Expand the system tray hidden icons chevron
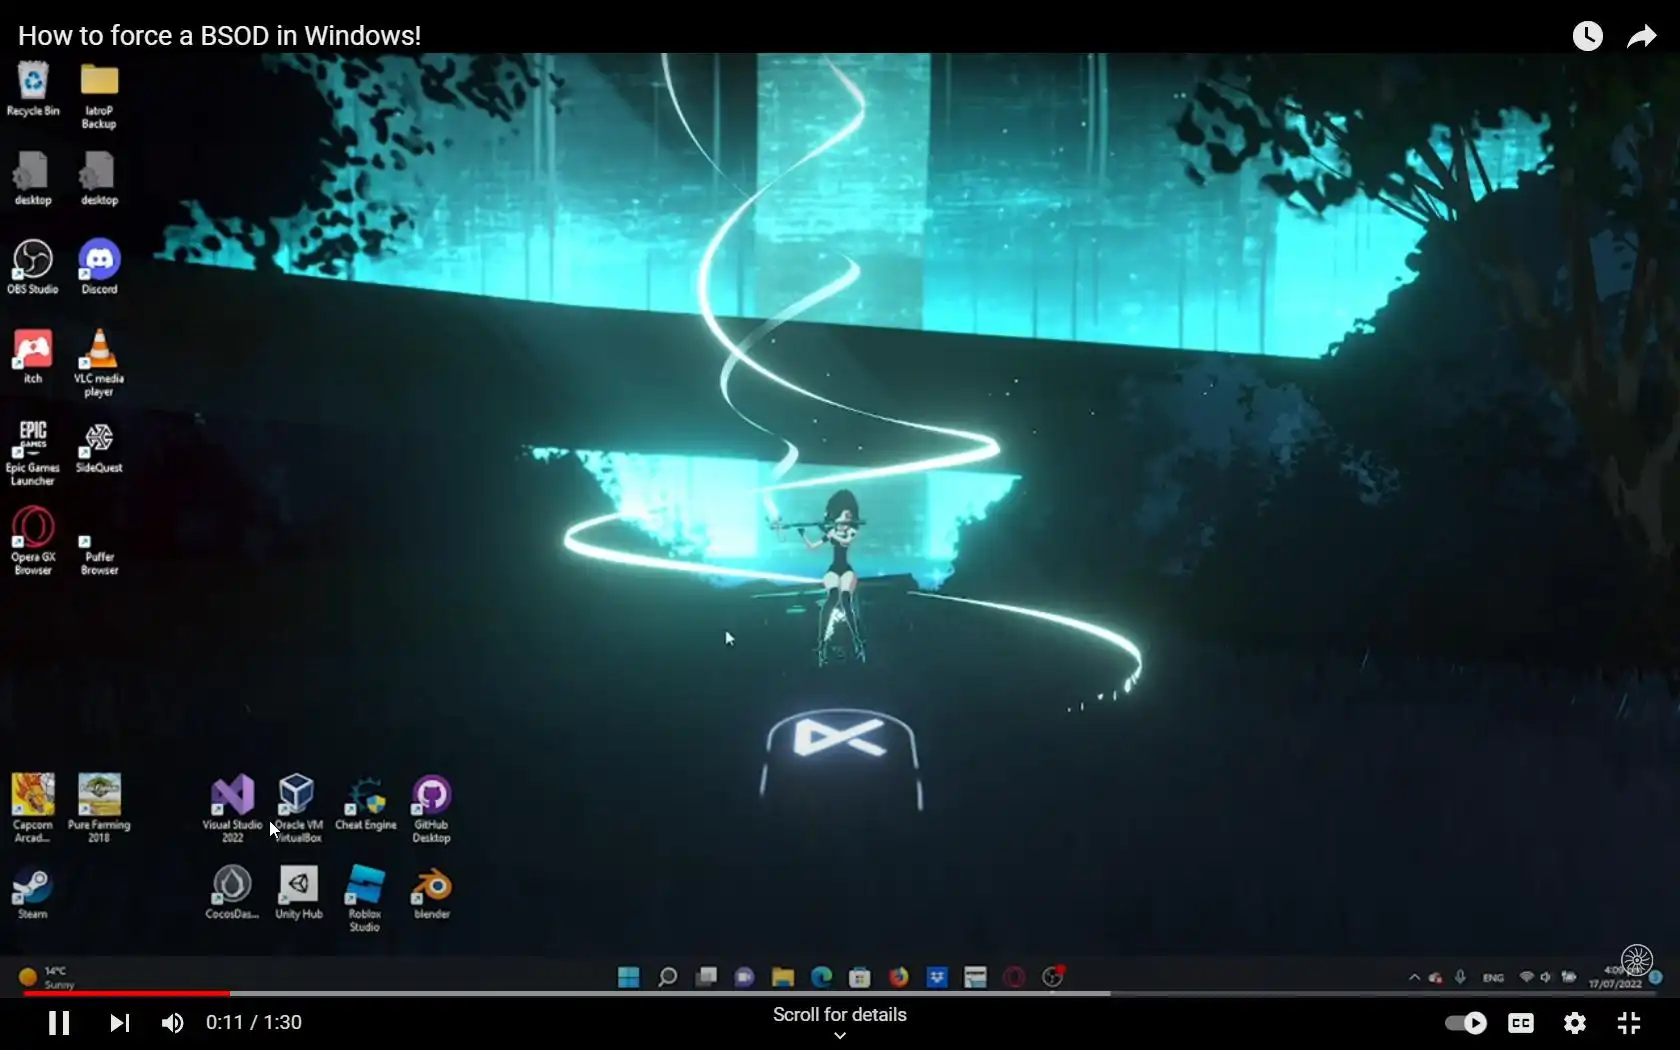Image resolution: width=1680 pixels, height=1050 pixels. pyautogui.click(x=1414, y=977)
